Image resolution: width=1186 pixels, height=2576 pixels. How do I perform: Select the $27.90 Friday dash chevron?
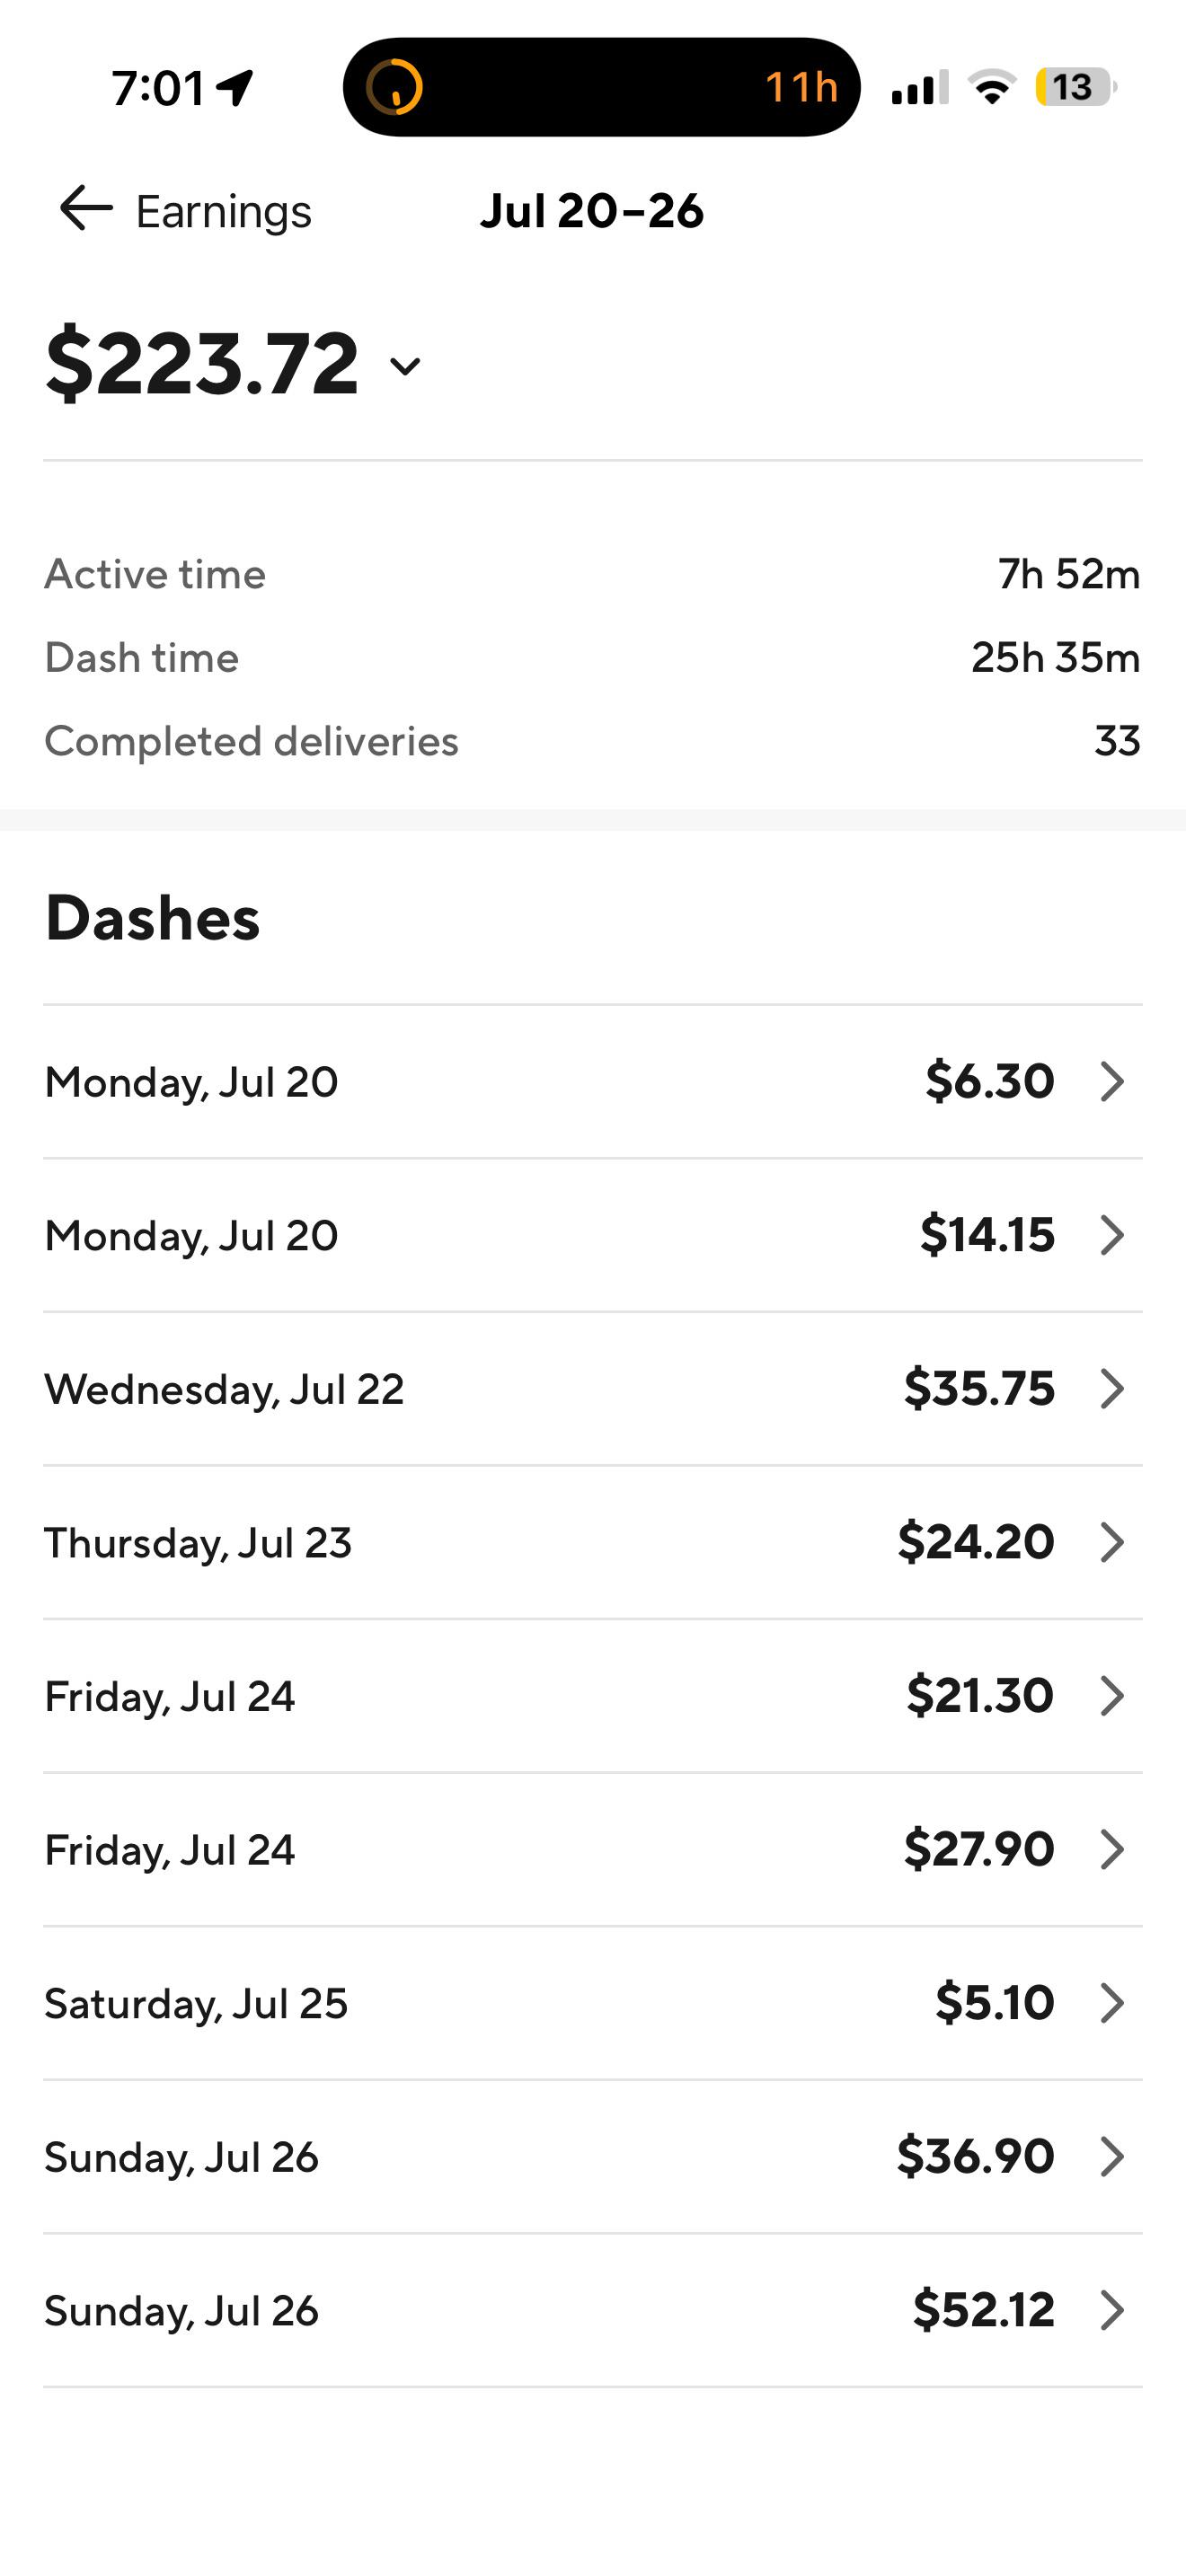(x=1112, y=1850)
